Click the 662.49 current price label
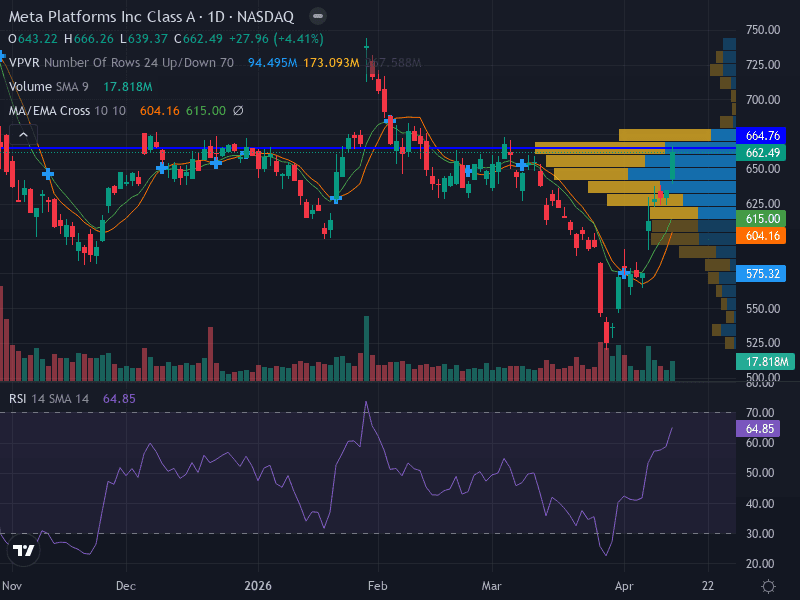The height and width of the screenshot is (600, 800). 762,153
